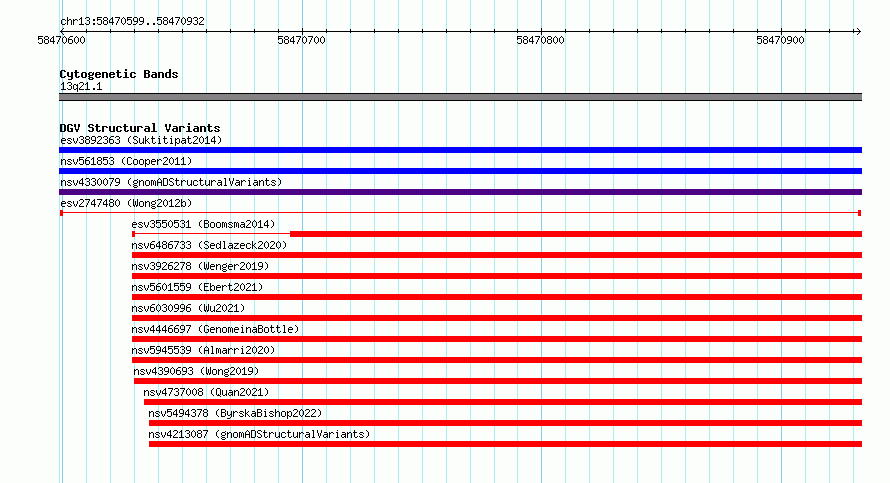Click the thin red line of esv2747480
Viewport: 890px width, 483px height.
click(x=460, y=213)
